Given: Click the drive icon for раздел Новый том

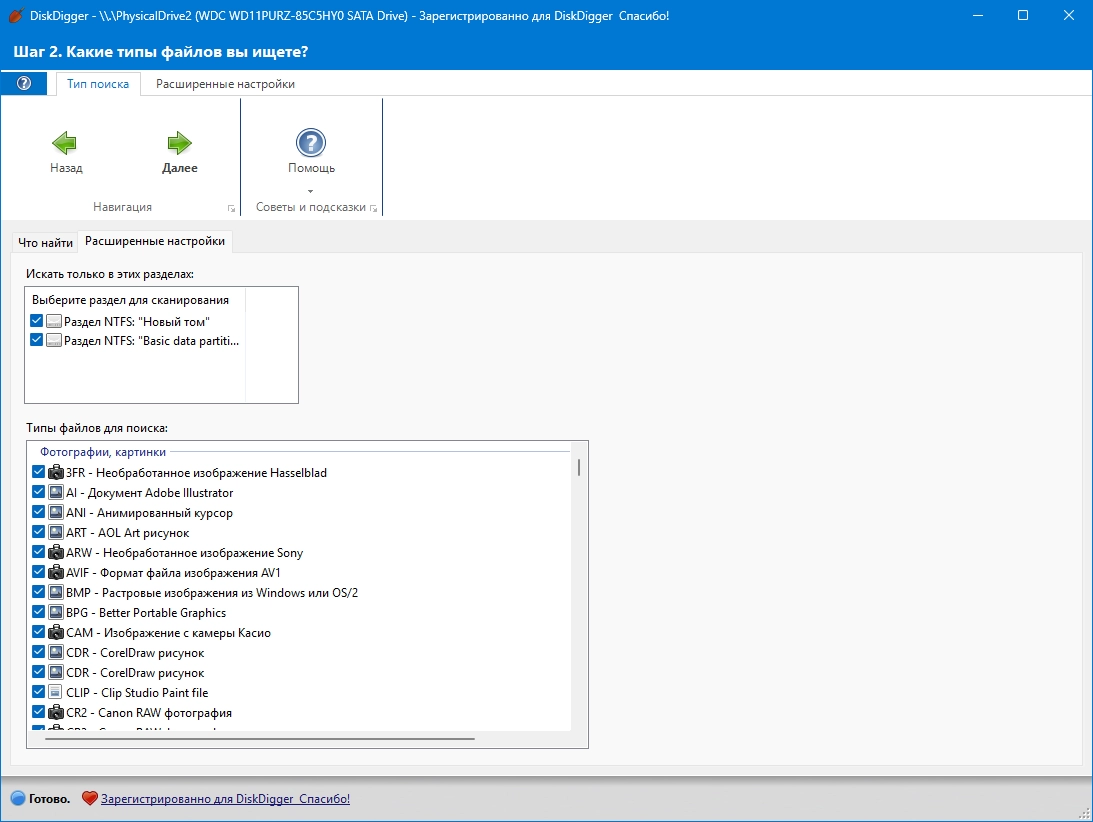Looking at the screenshot, I should tap(54, 321).
